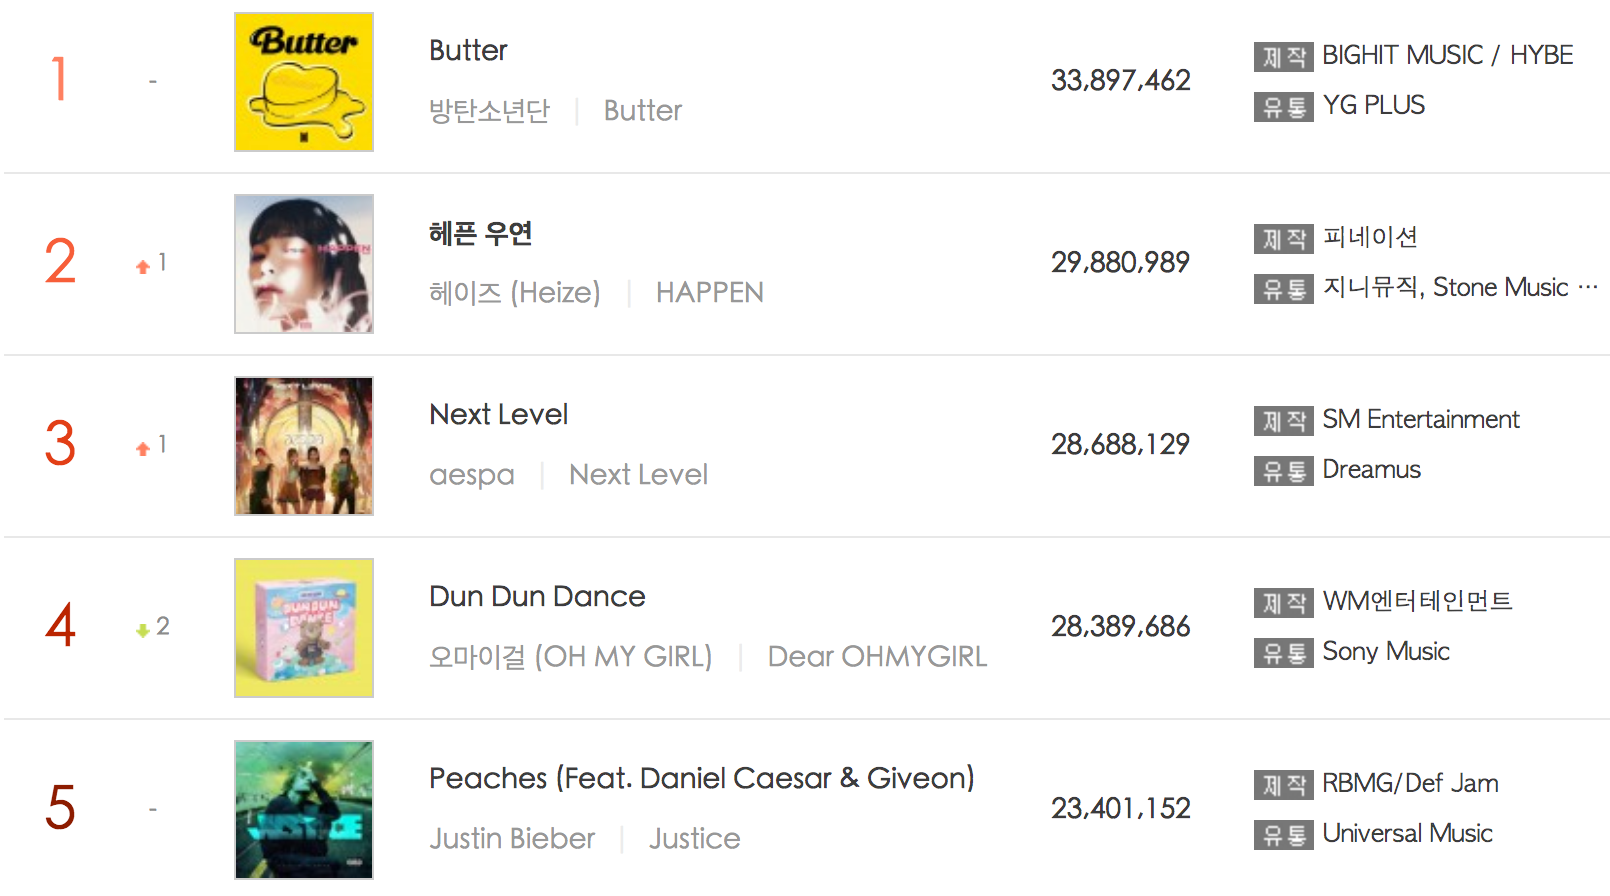Open the Dun Dun Dance album artwork
1610x896 pixels.
[303, 628]
